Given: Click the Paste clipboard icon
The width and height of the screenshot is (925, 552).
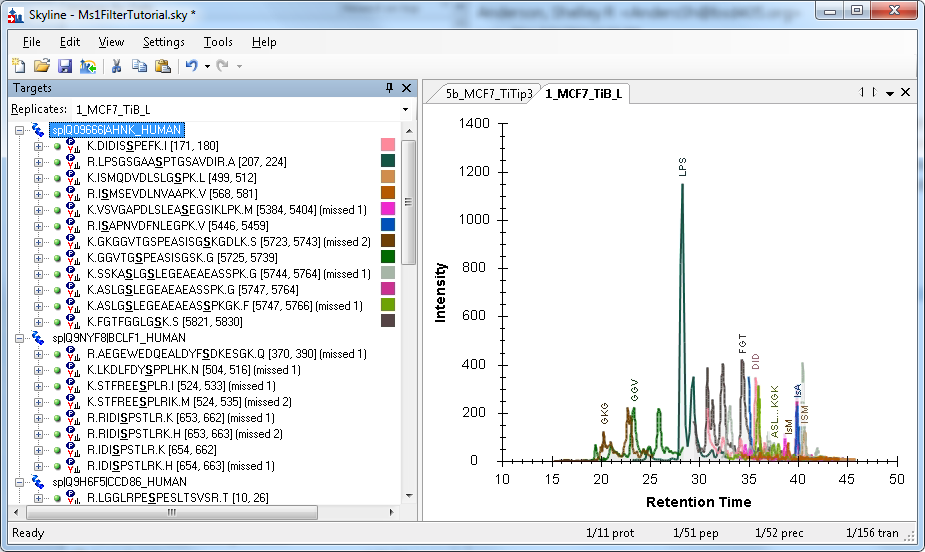Looking at the screenshot, I should (161, 66).
